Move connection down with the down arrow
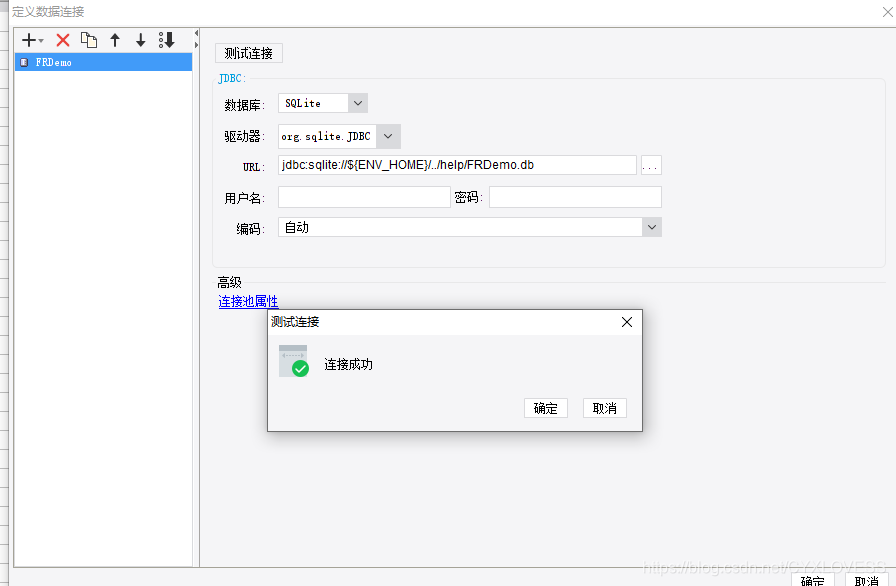This screenshot has height=586, width=896. pos(141,40)
